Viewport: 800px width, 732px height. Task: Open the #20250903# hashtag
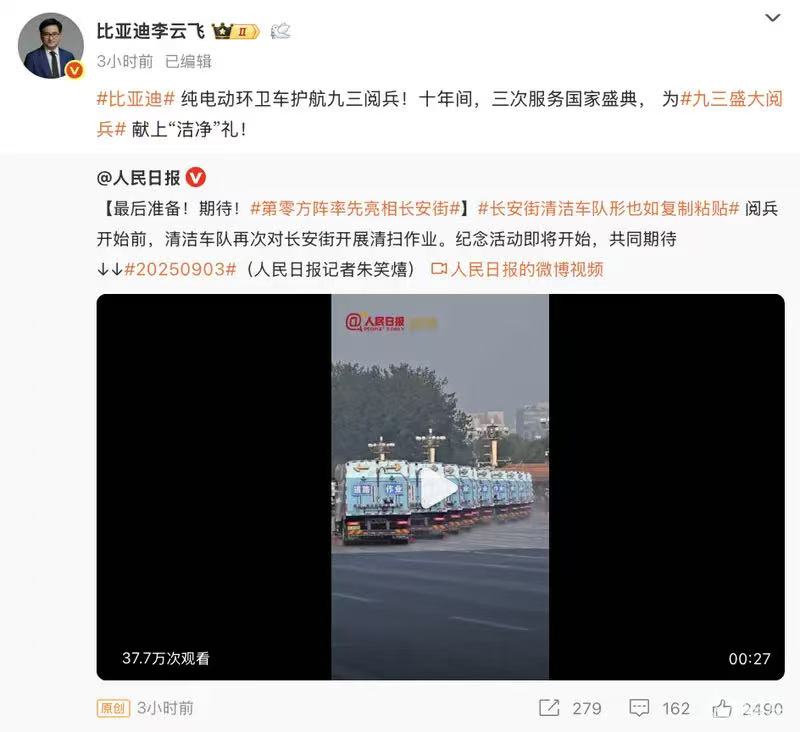click(x=181, y=269)
